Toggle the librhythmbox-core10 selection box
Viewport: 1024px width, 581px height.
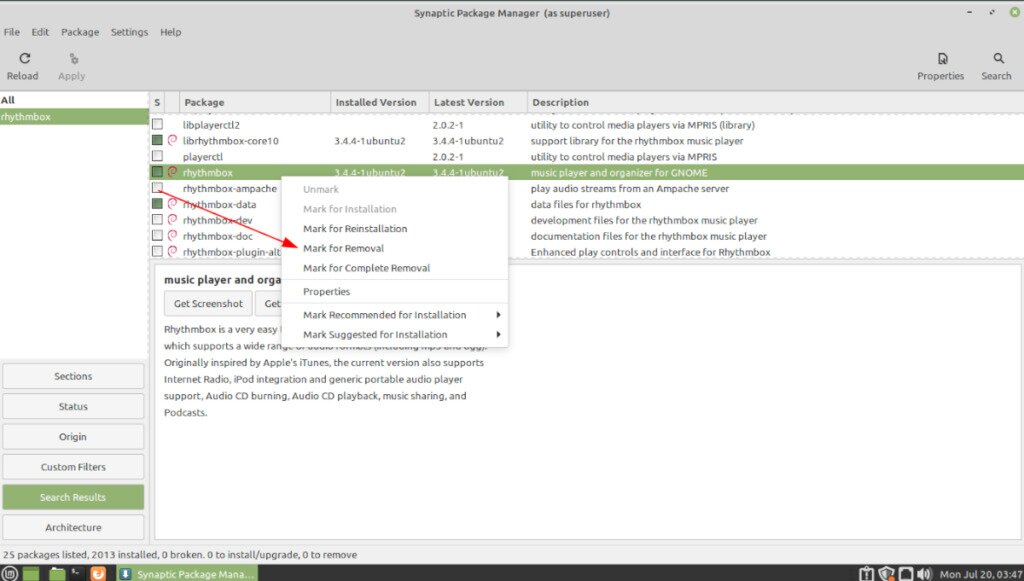click(x=156, y=140)
